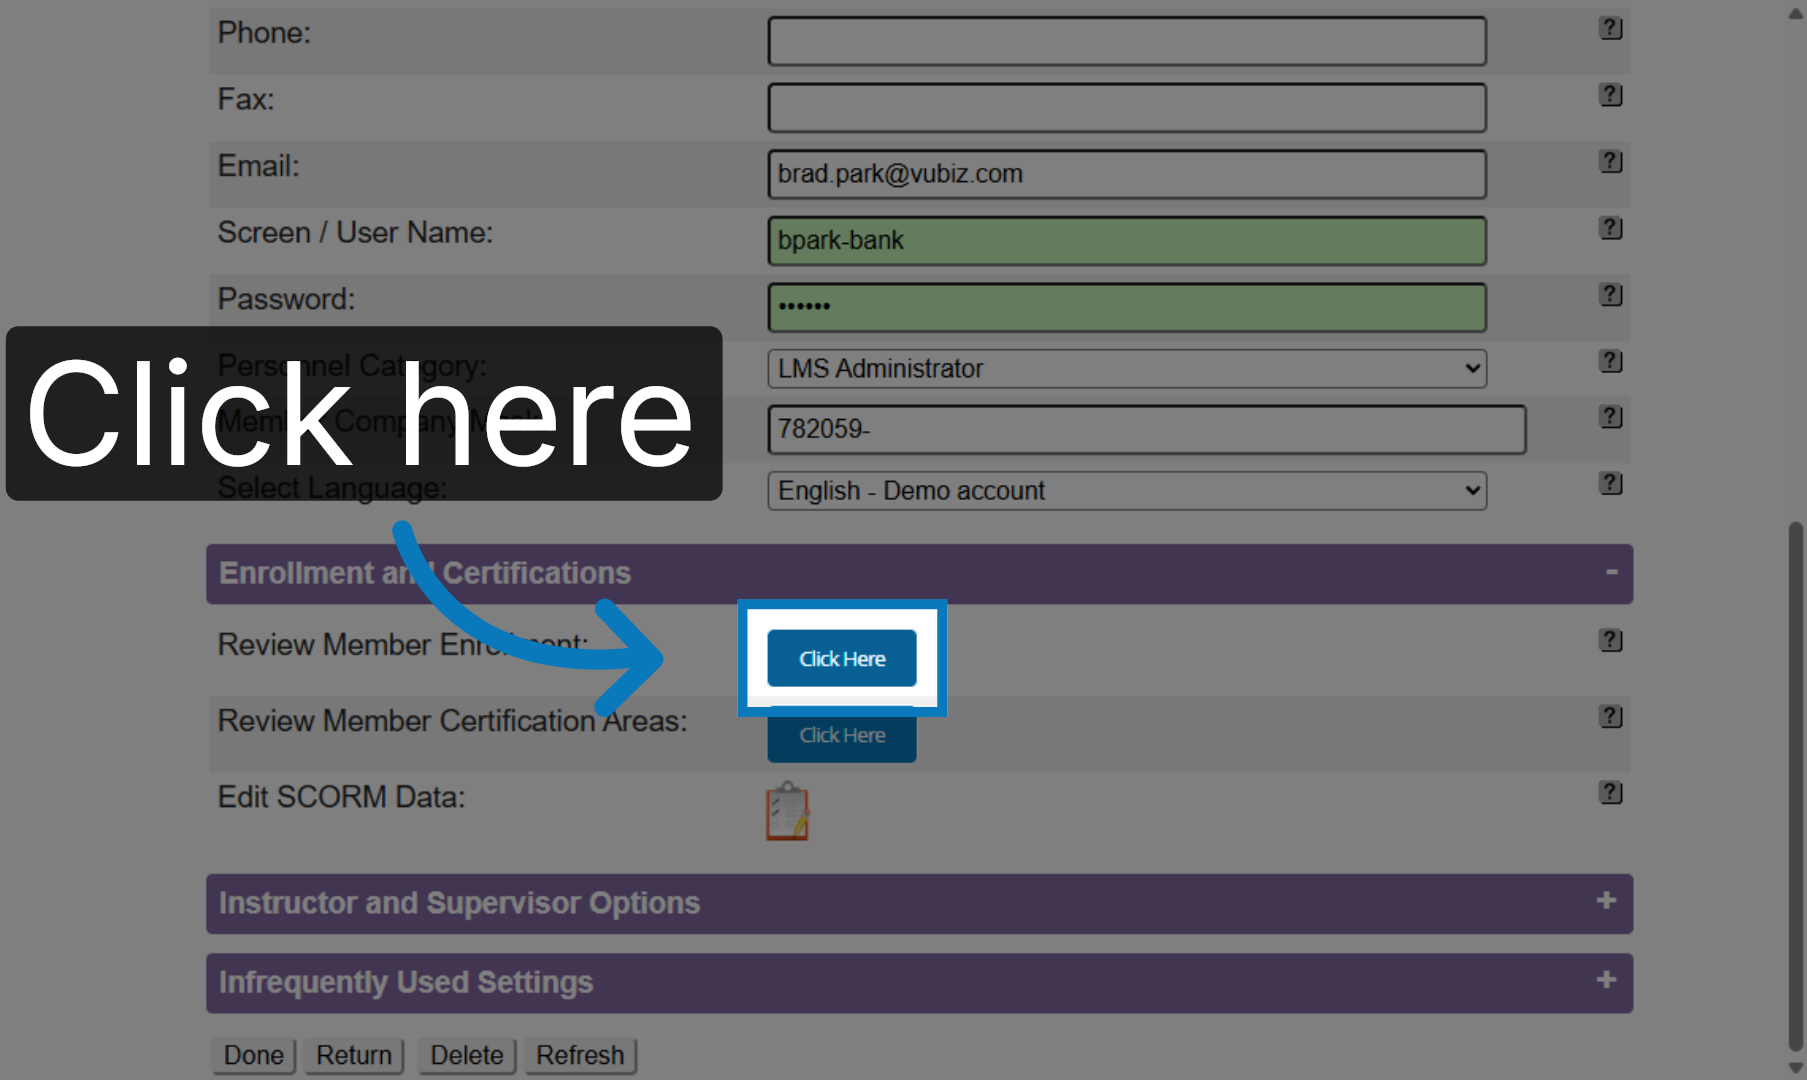The height and width of the screenshot is (1080, 1807).
Task: Open the help icon beside Email
Action: [1610, 161]
